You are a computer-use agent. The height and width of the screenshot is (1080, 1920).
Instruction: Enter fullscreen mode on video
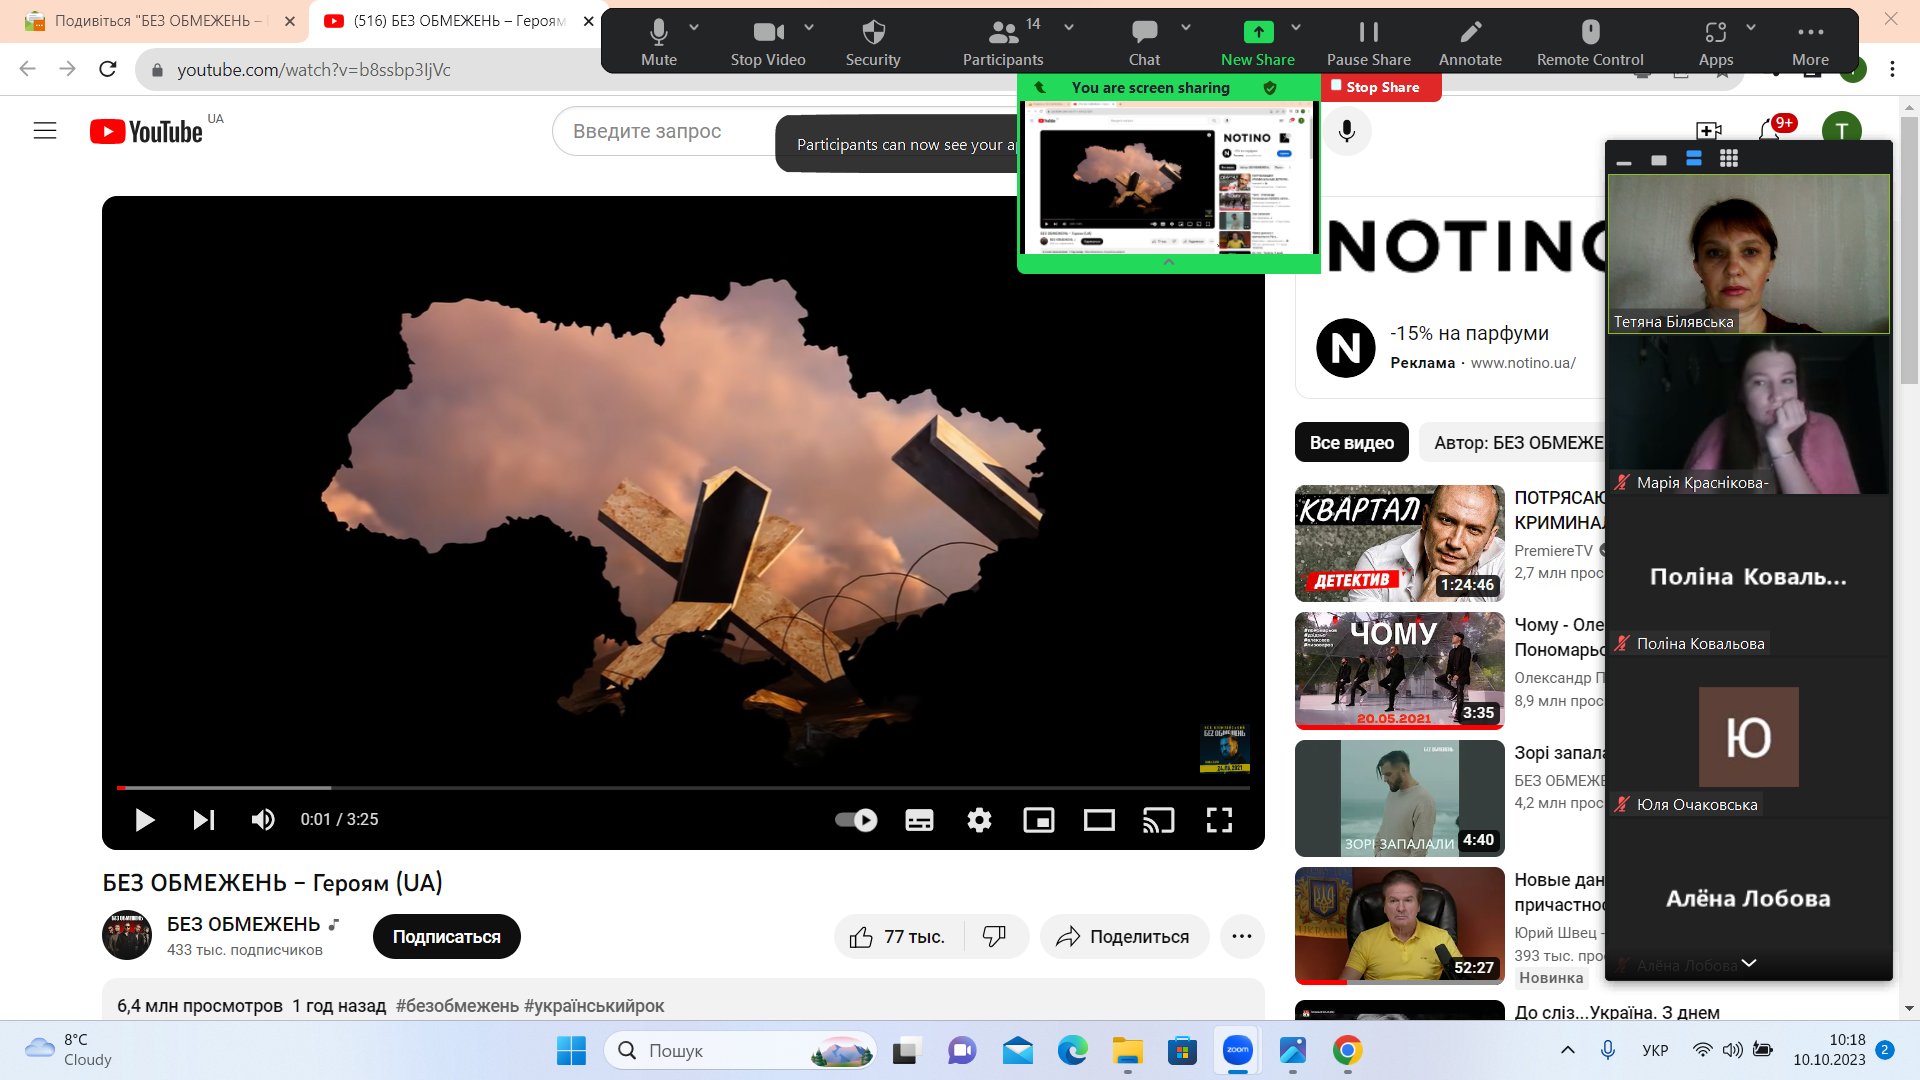tap(1219, 820)
